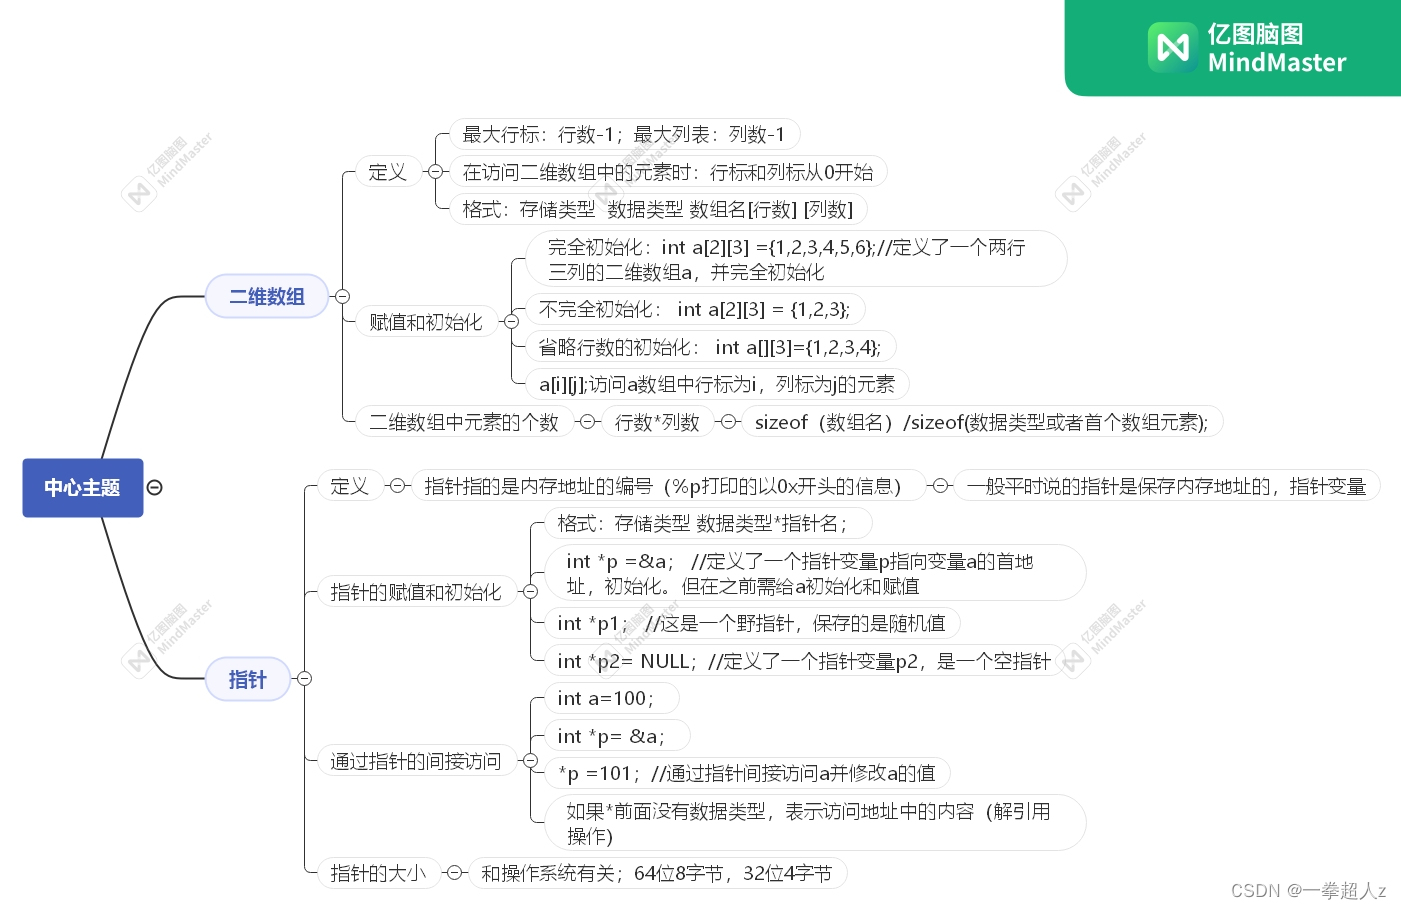
Task: Select node int *p= &a;
Action: click(x=618, y=736)
